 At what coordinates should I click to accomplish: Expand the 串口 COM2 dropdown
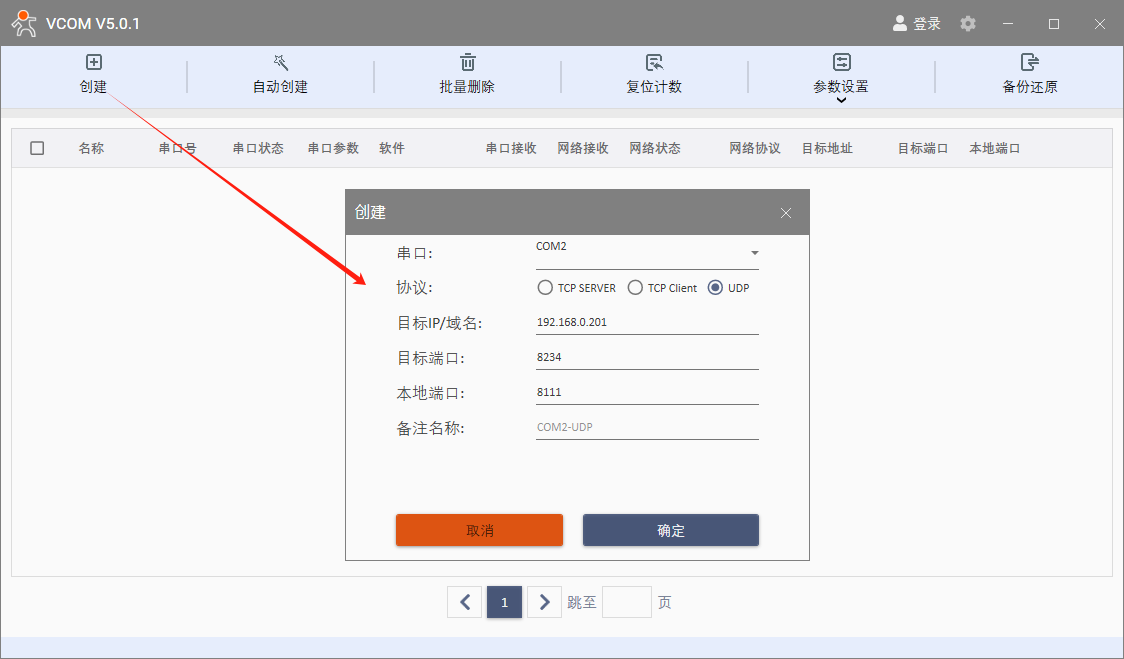(x=754, y=253)
